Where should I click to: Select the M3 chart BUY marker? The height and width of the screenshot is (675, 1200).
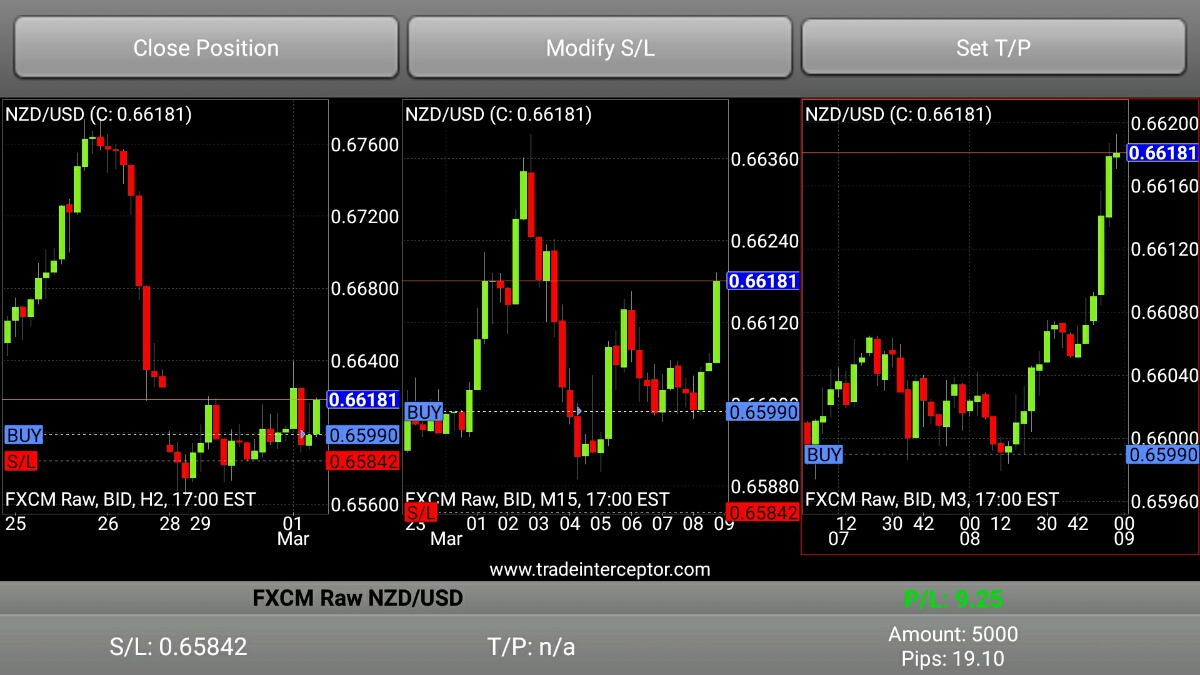824,455
